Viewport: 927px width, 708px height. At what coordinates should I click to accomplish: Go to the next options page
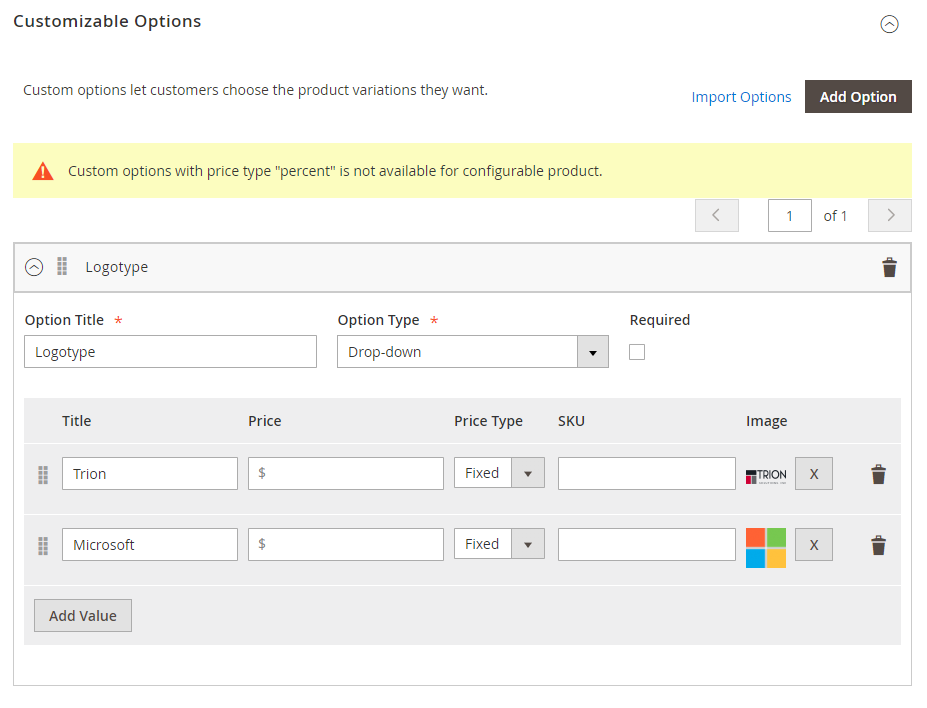889,216
